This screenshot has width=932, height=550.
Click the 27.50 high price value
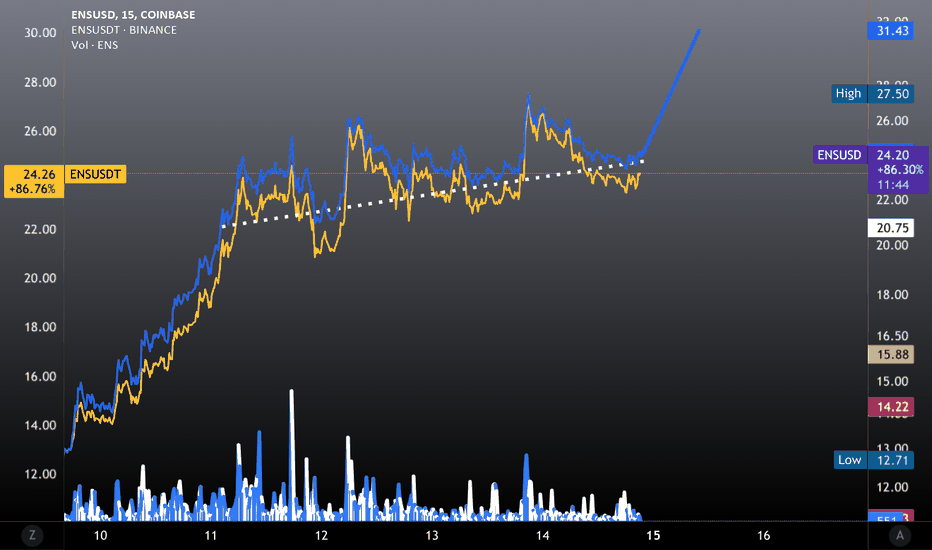(892, 93)
